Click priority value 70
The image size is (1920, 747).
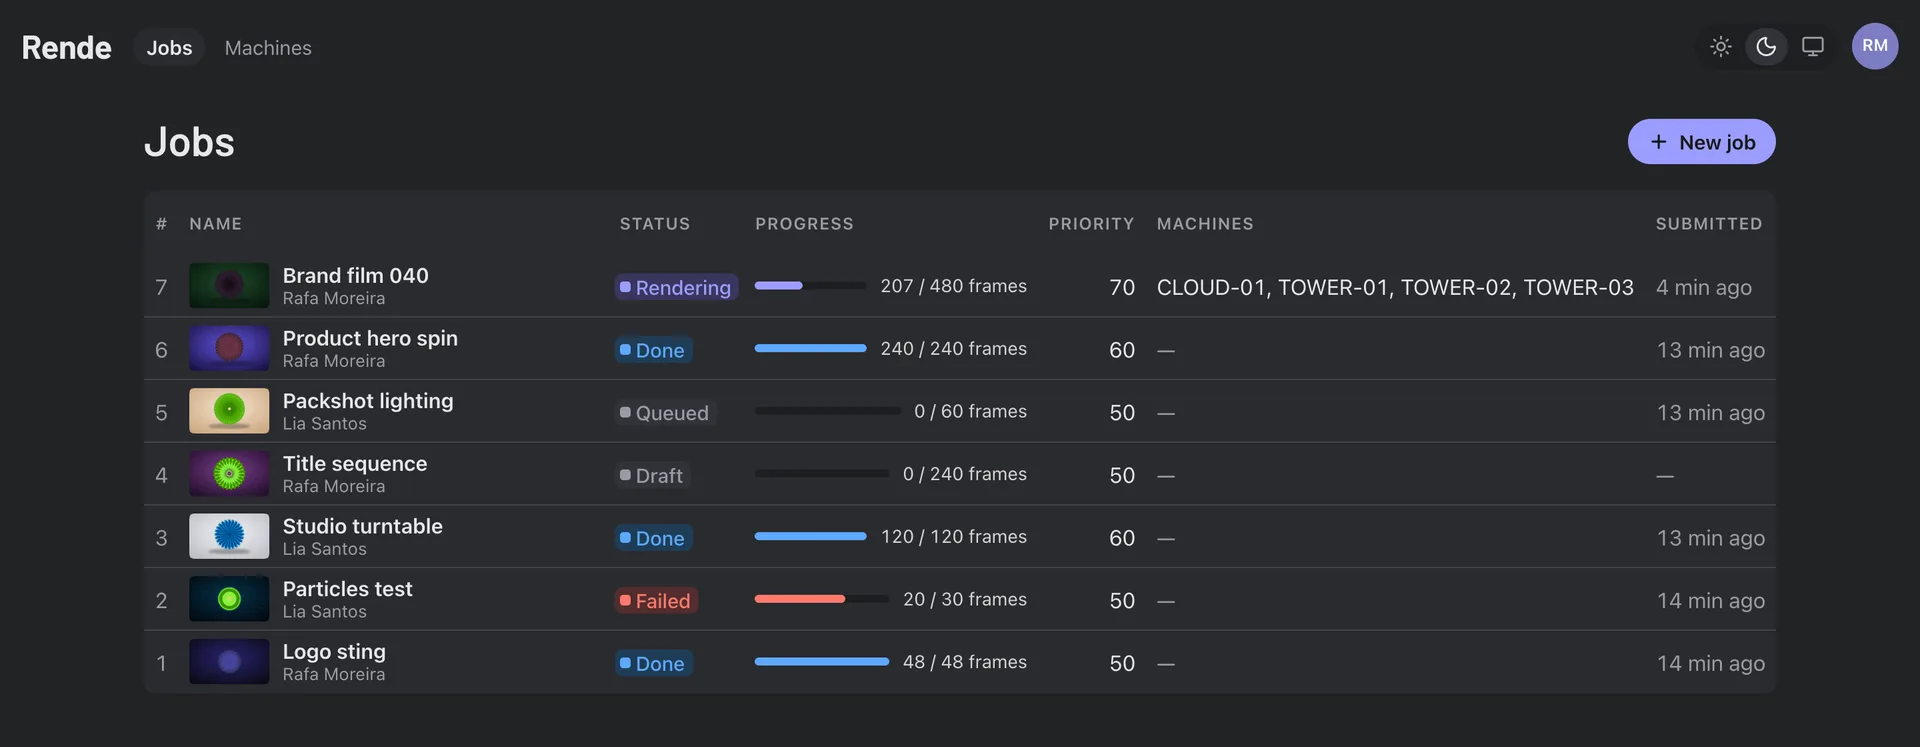[x=1122, y=288]
